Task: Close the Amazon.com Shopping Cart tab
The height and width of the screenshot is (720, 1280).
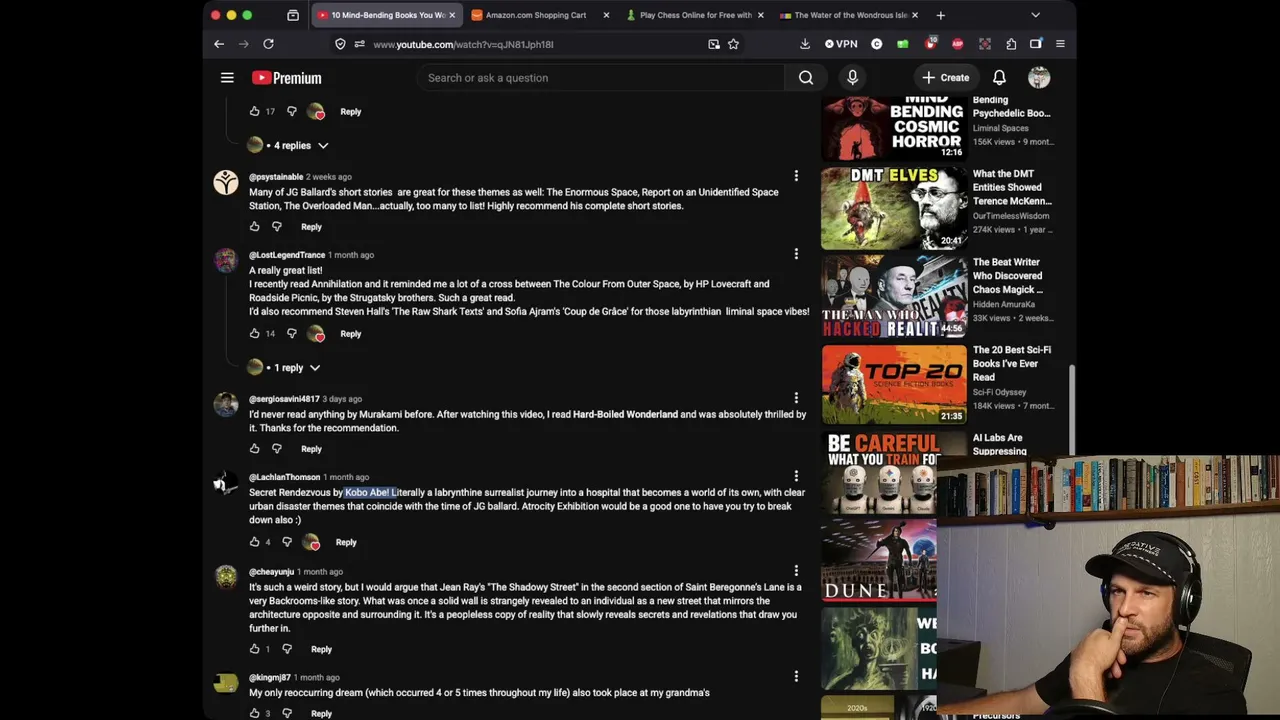Action: (x=606, y=15)
